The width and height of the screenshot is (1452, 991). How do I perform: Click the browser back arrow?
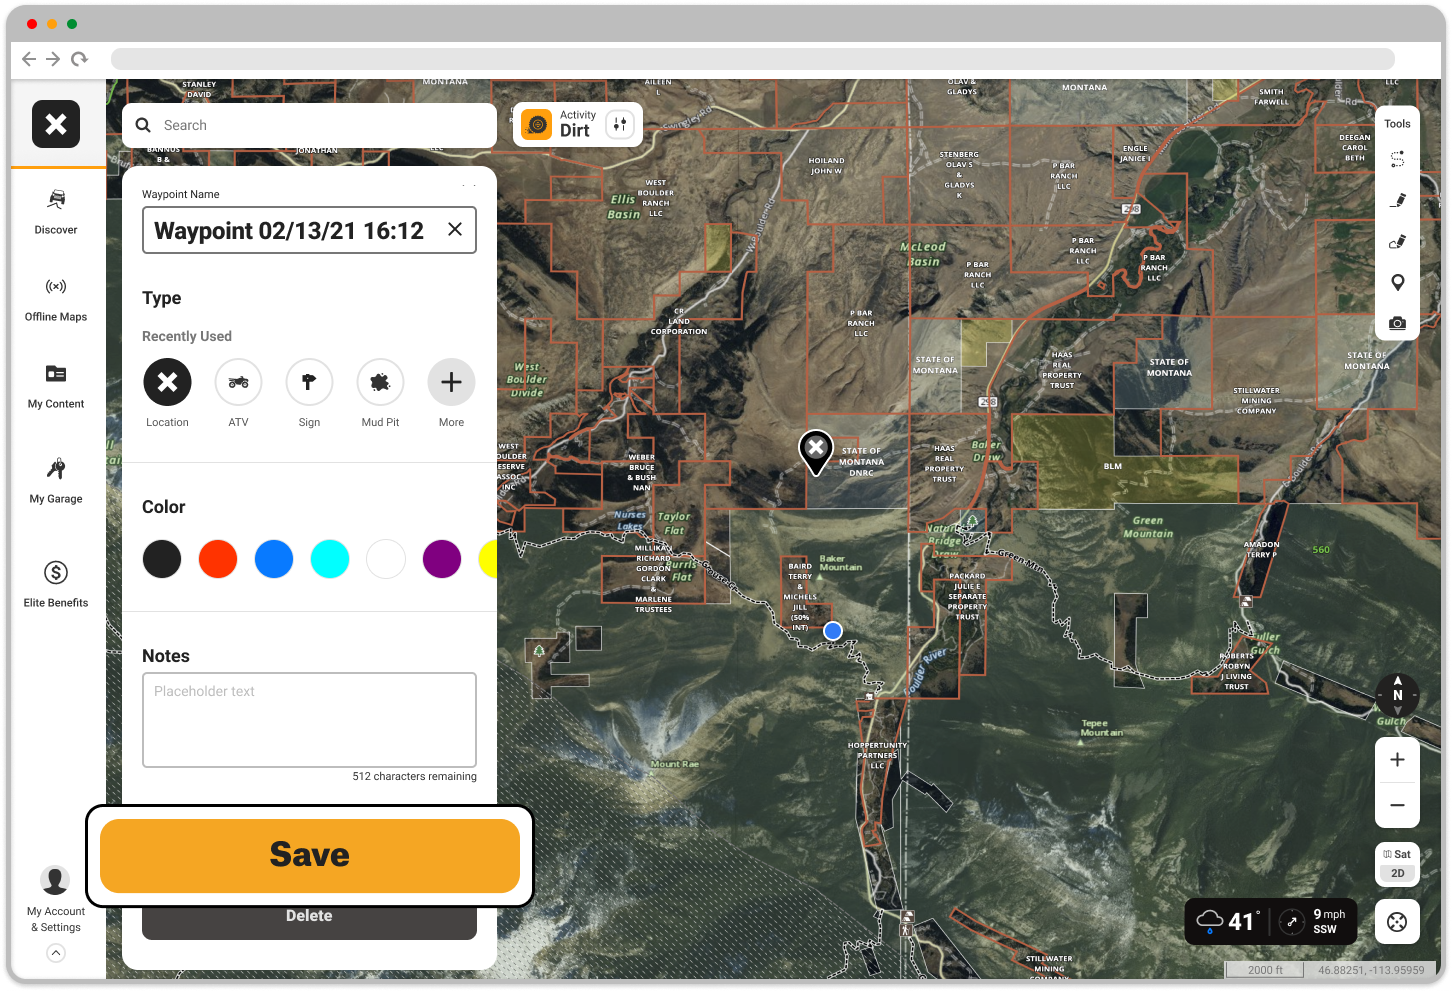point(29,59)
